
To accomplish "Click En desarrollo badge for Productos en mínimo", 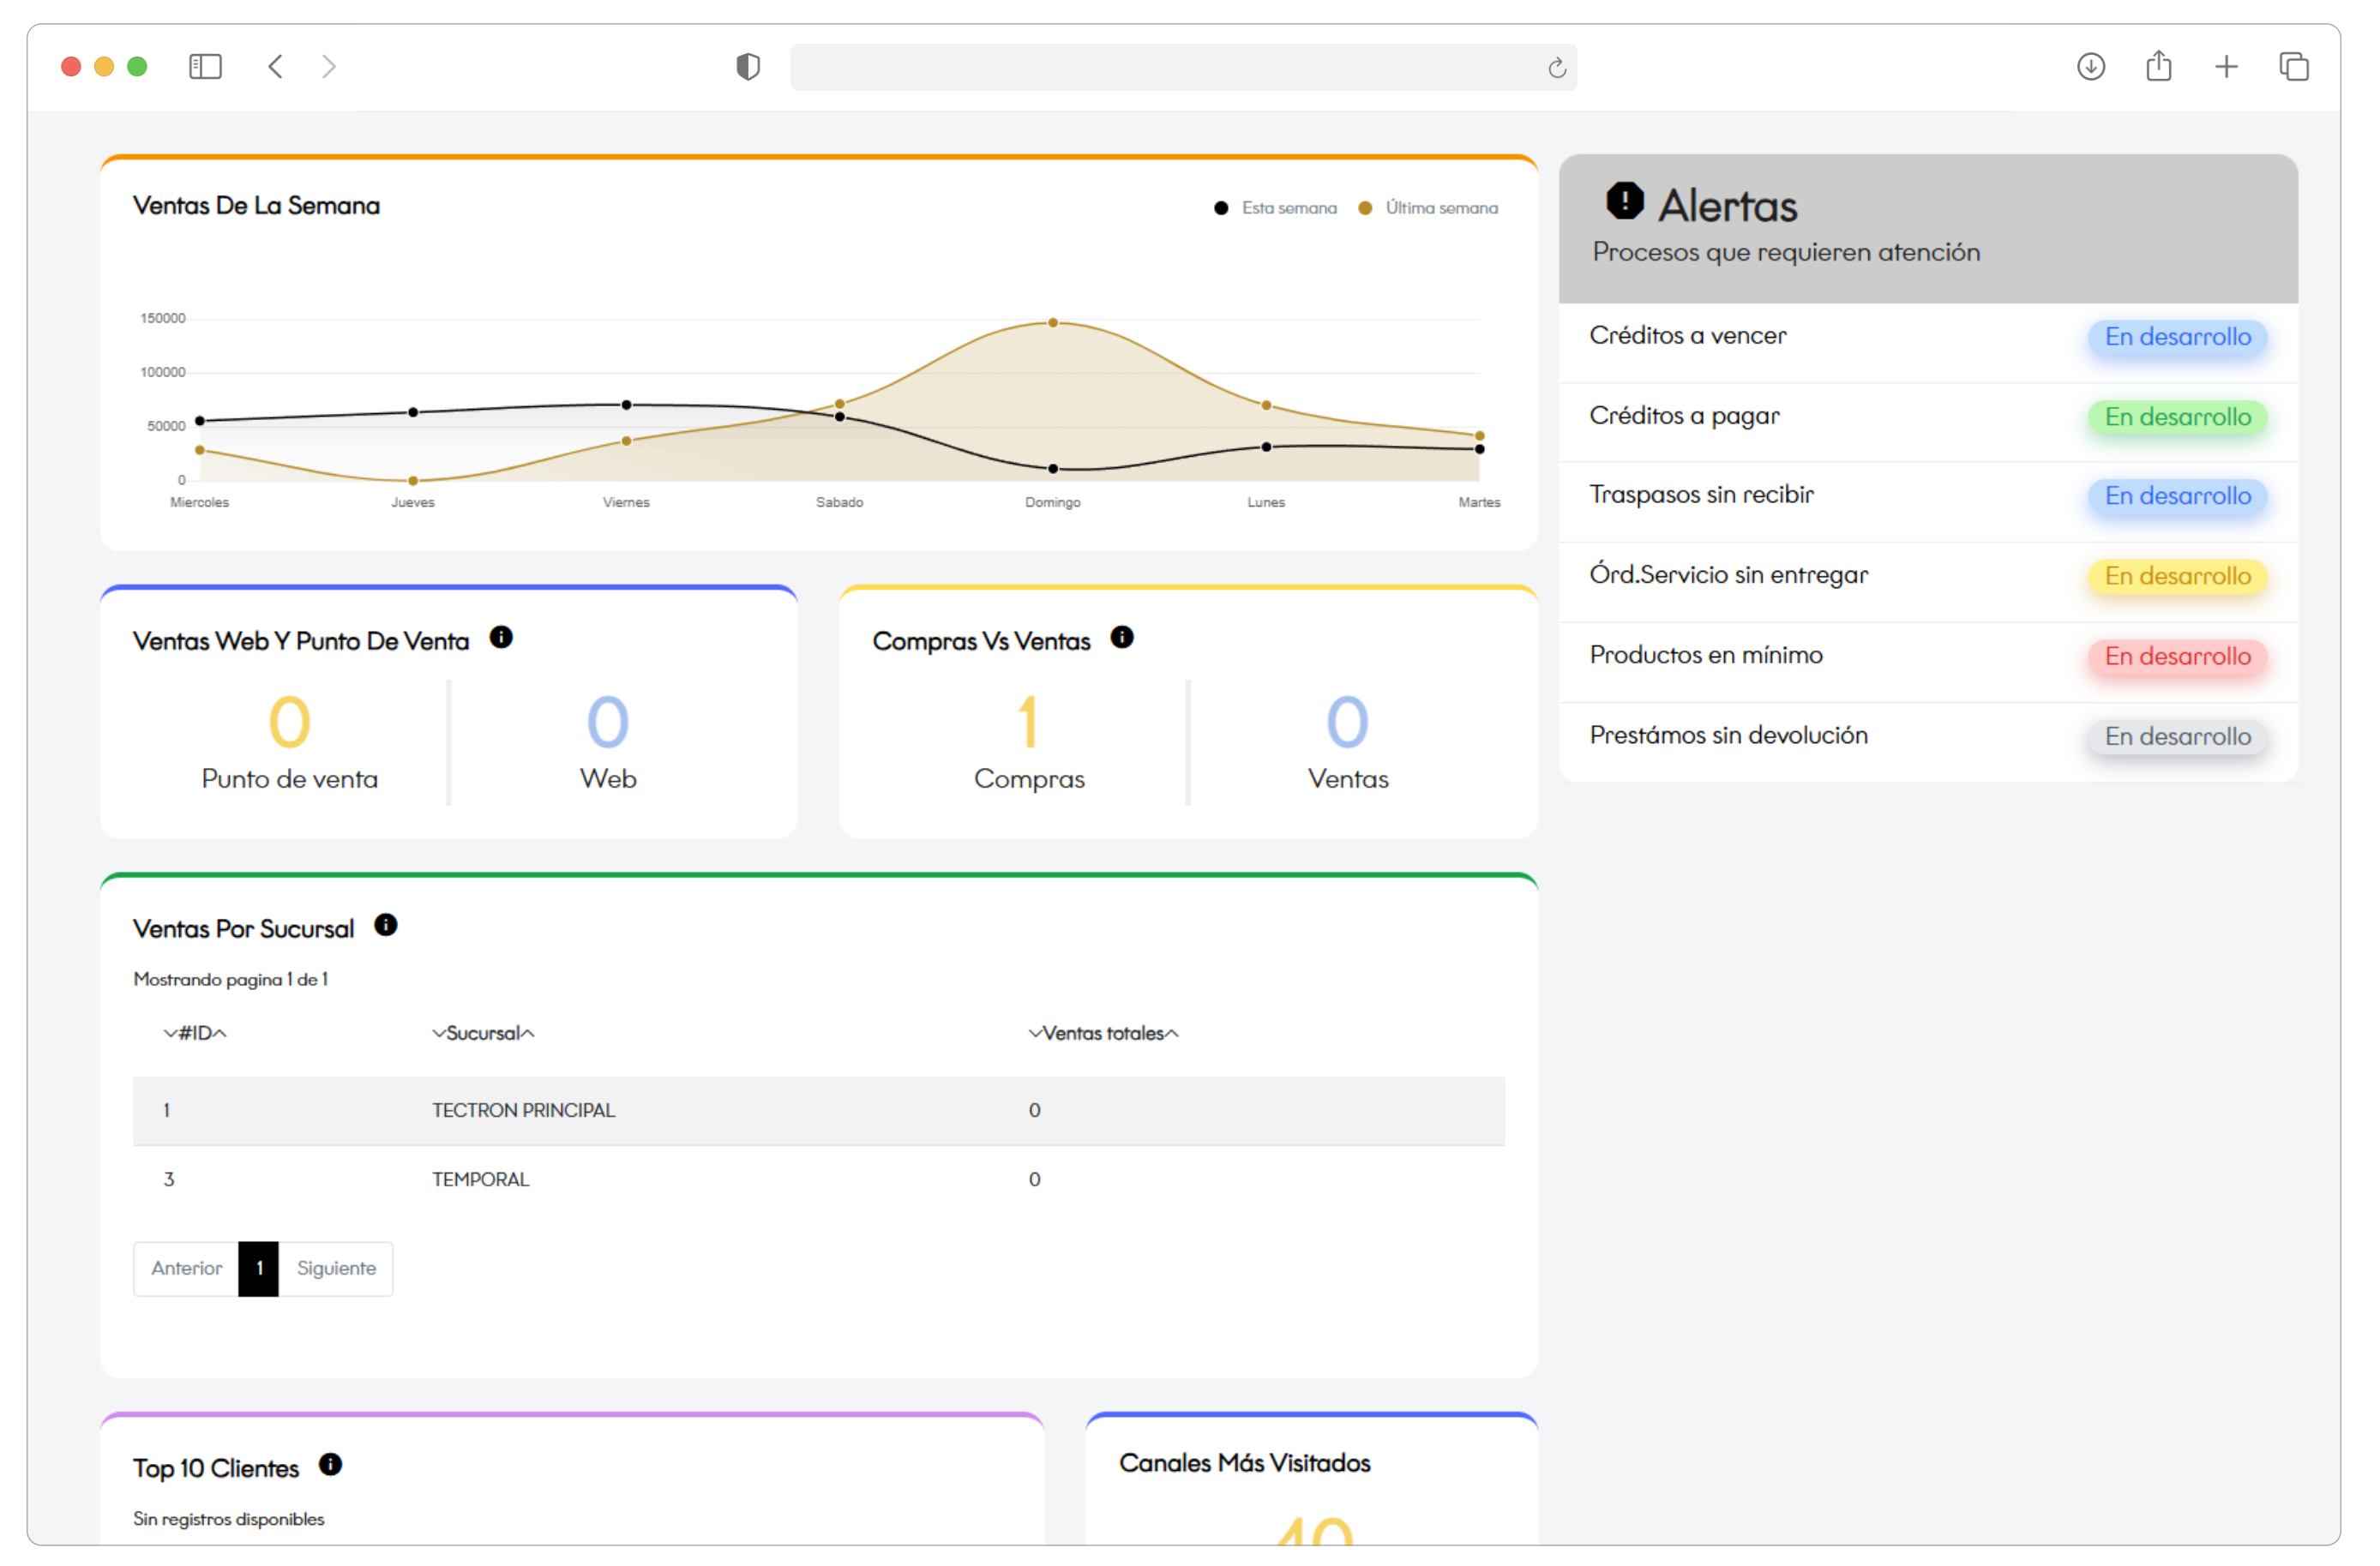I will coord(2178,656).
